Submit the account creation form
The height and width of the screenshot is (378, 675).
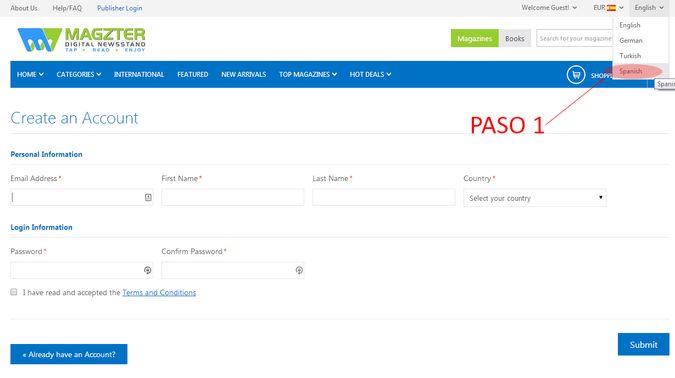click(x=643, y=344)
